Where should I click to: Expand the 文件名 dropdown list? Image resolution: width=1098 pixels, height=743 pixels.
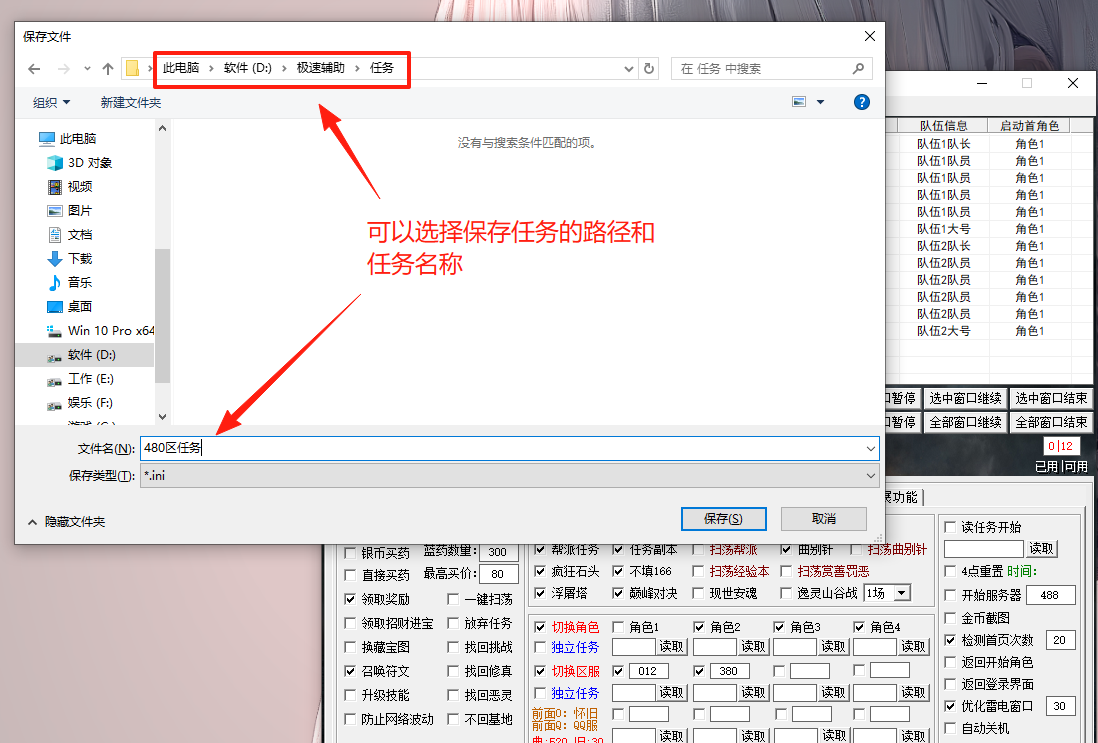click(870, 448)
